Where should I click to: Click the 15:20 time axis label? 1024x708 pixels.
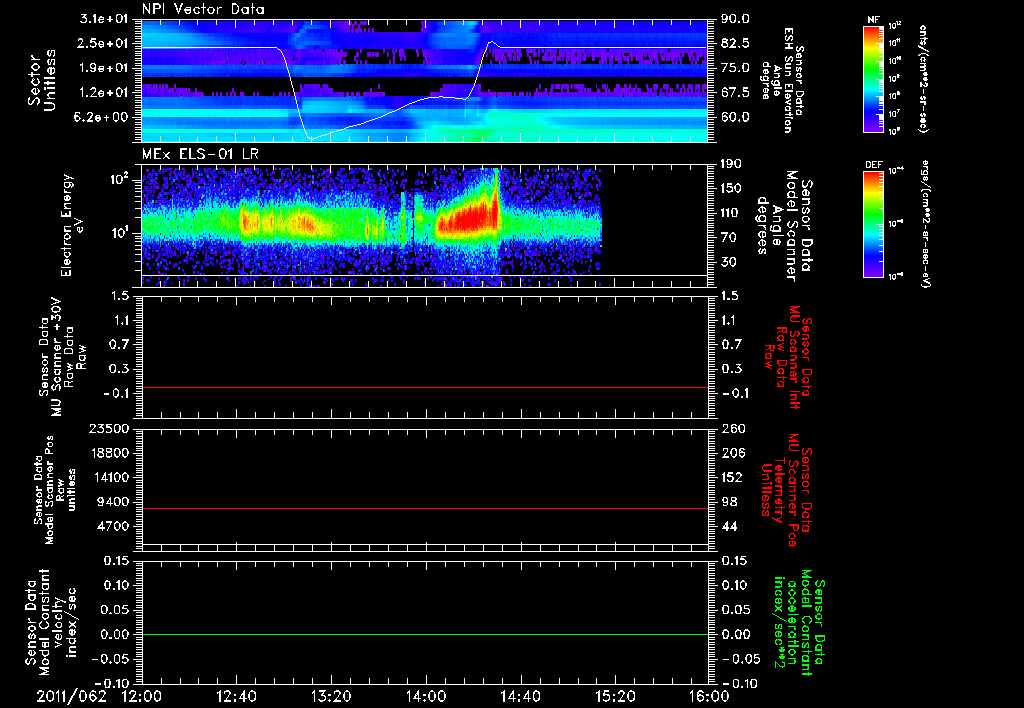click(x=615, y=697)
